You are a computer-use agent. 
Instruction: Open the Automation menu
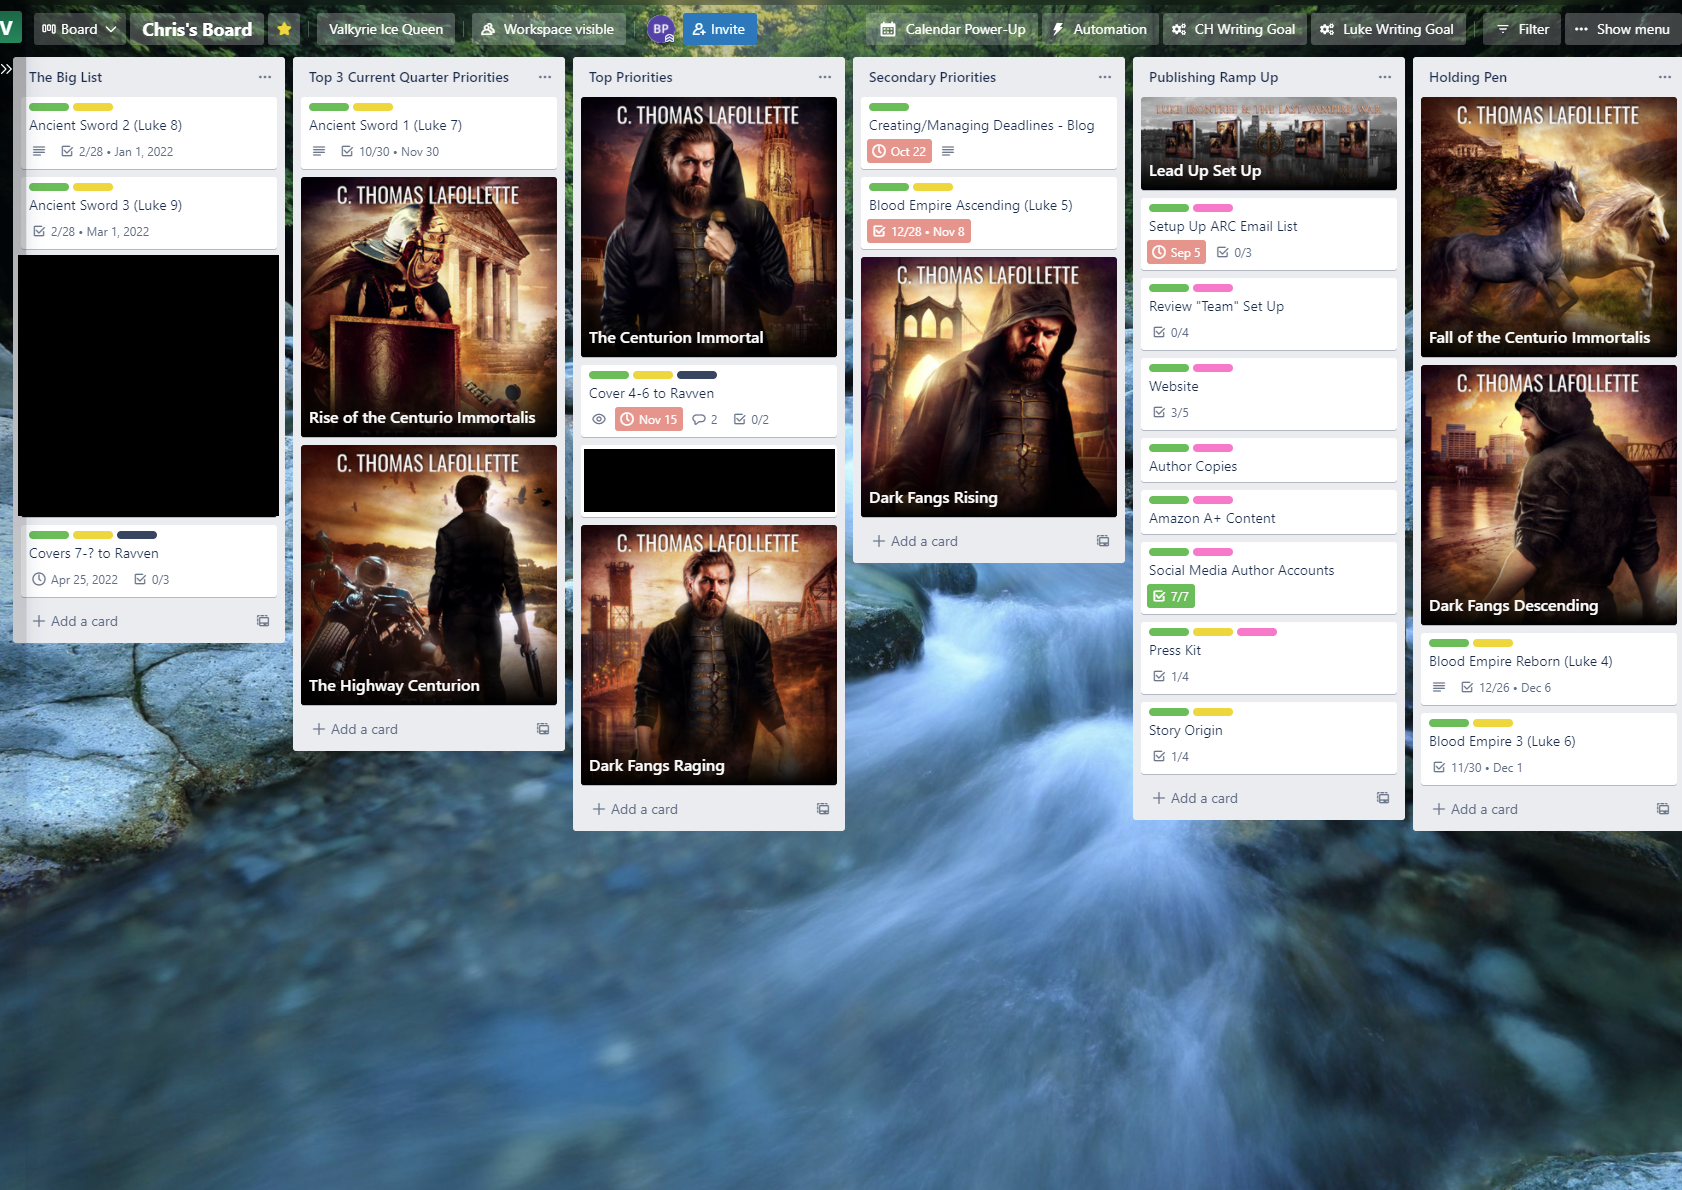[x=1100, y=29]
